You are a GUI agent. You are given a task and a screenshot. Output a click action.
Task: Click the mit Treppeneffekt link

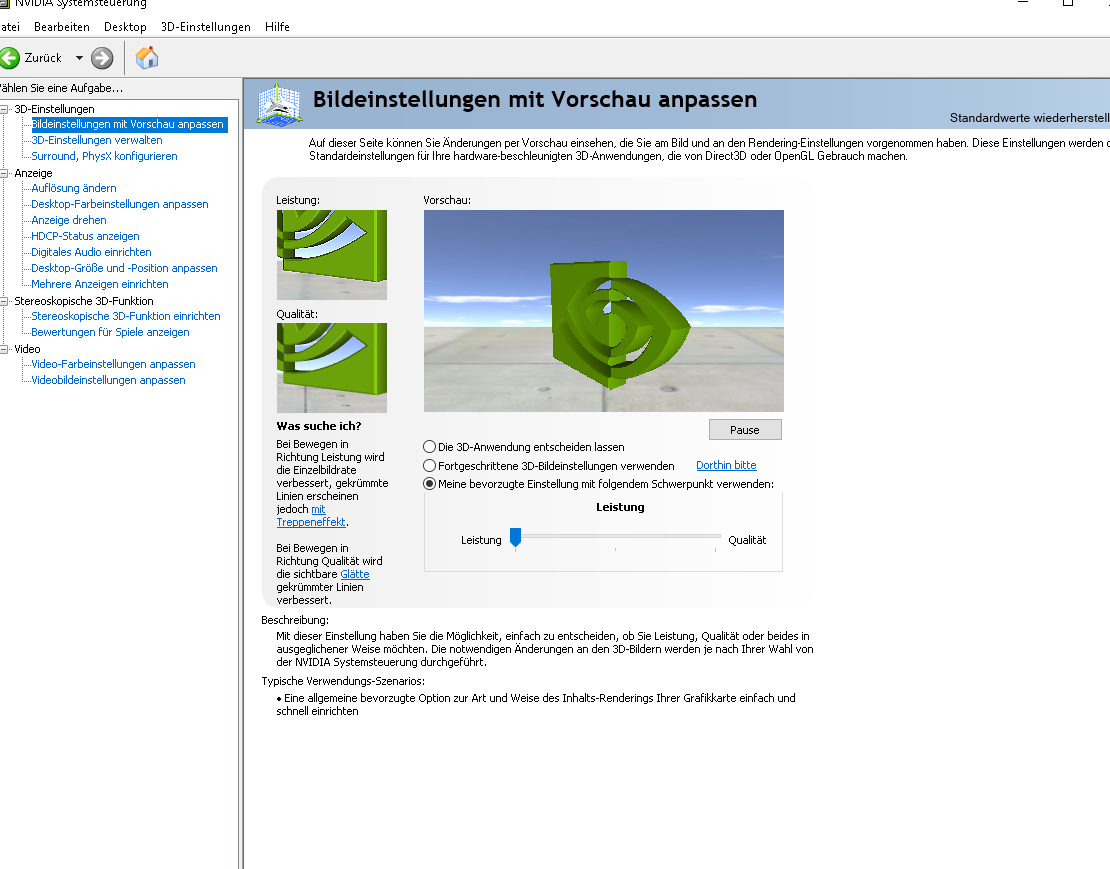coord(311,516)
